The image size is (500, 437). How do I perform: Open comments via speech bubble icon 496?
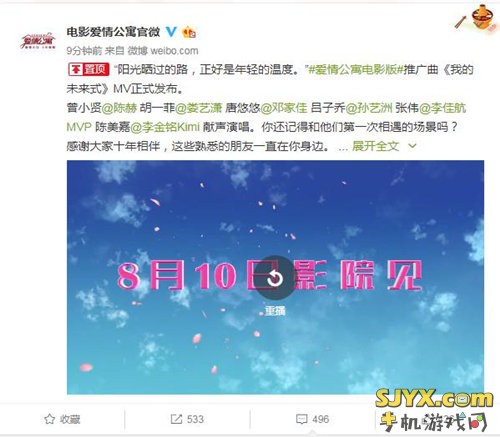(x=301, y=419)
